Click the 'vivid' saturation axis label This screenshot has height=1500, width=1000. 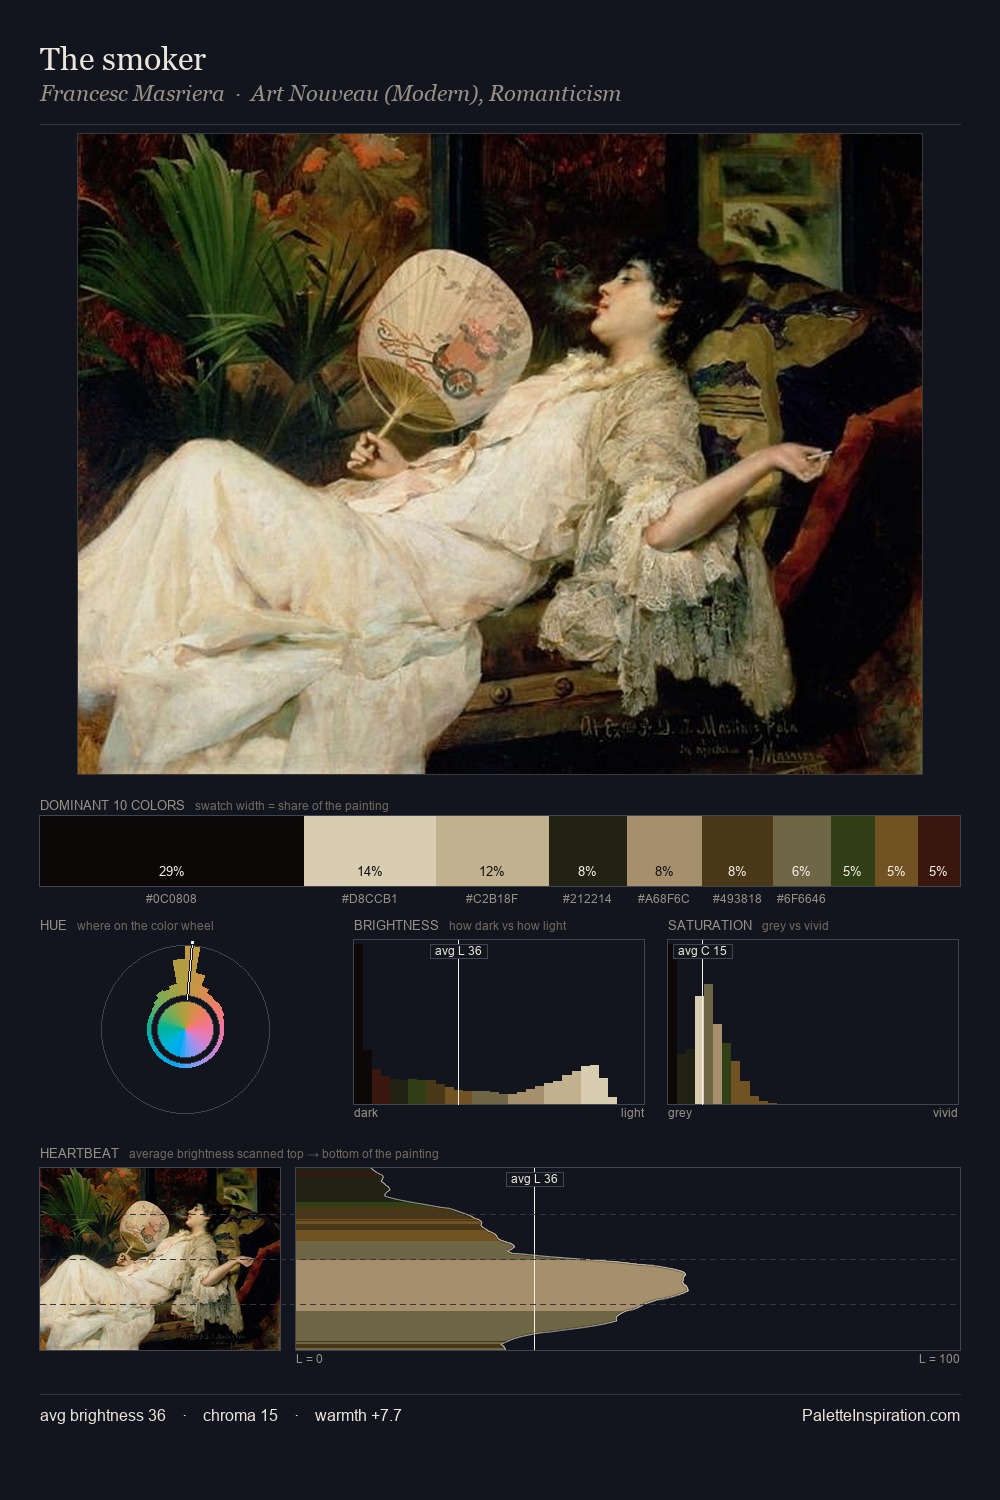(945, 1113)
